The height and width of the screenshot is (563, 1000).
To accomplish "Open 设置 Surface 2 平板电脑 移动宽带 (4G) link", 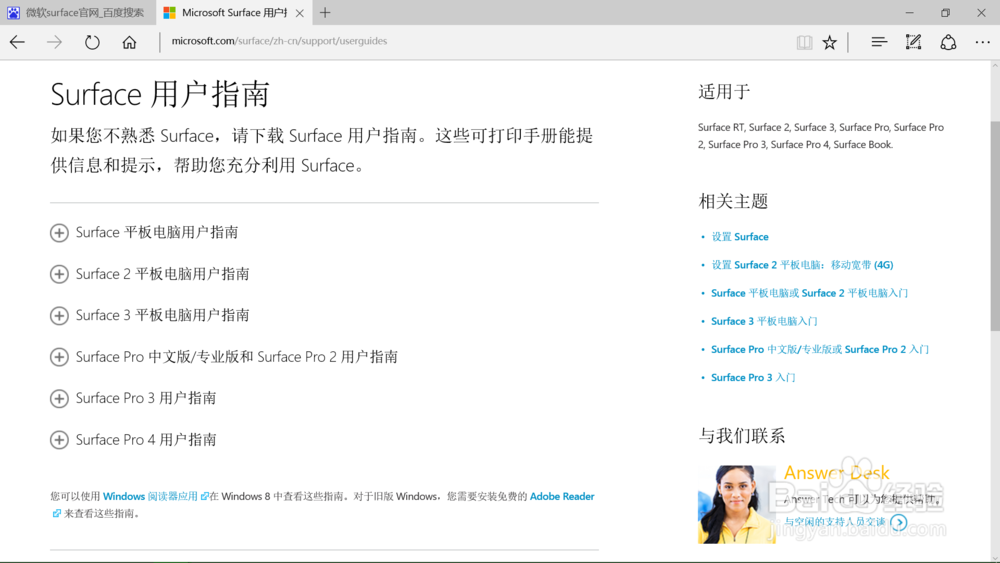I will click(802, 265).
